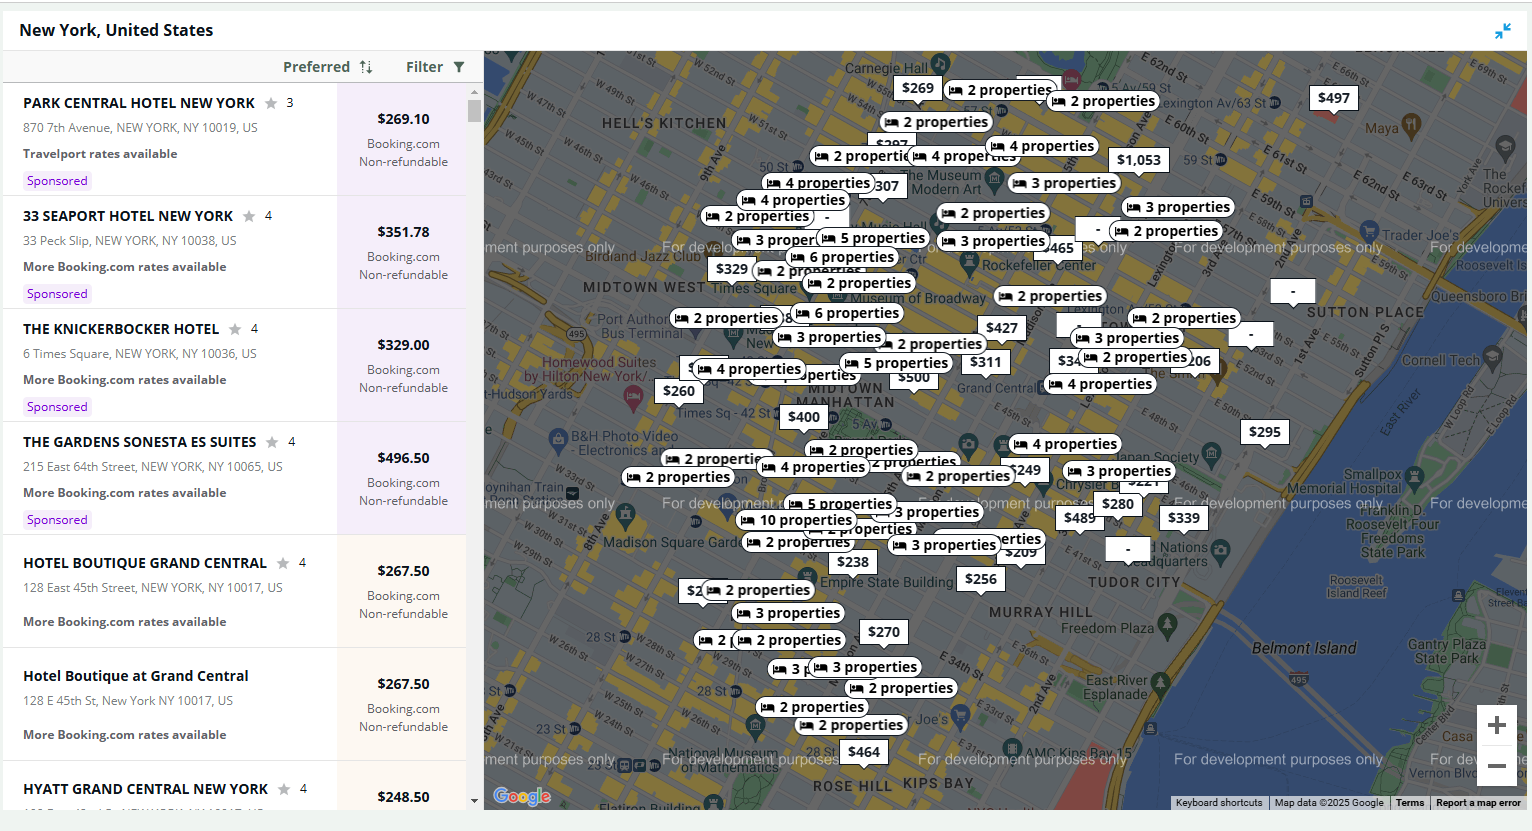
Task: View more Booking.com rates for 33 Seaport Hotel
Action: pos(125,267)
